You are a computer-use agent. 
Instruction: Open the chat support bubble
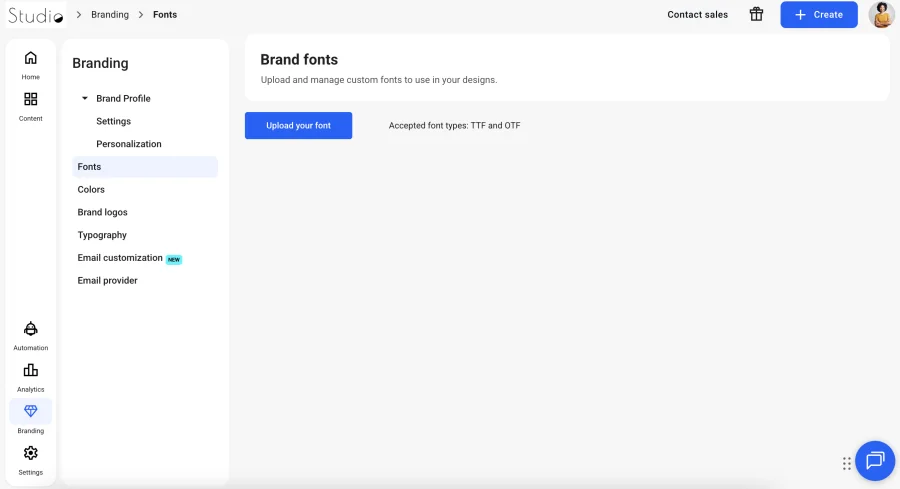(x=875, y=460)
